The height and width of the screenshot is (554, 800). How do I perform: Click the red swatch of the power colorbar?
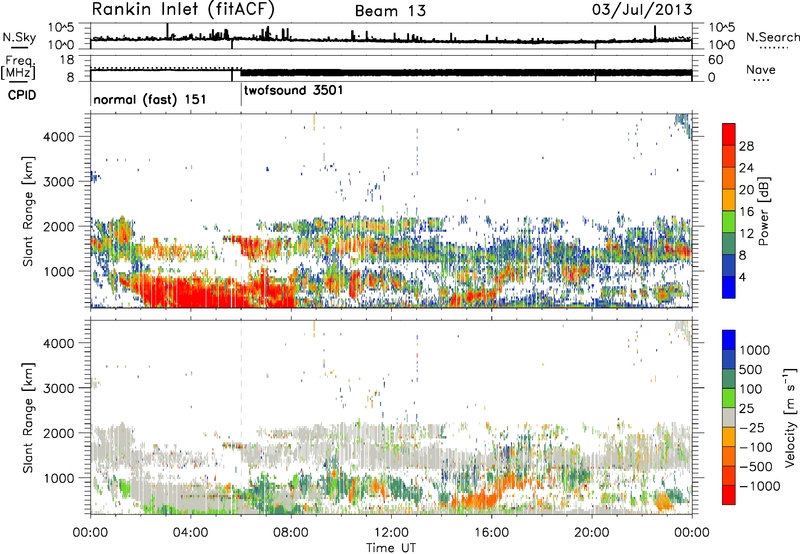[x=729, y=134]
